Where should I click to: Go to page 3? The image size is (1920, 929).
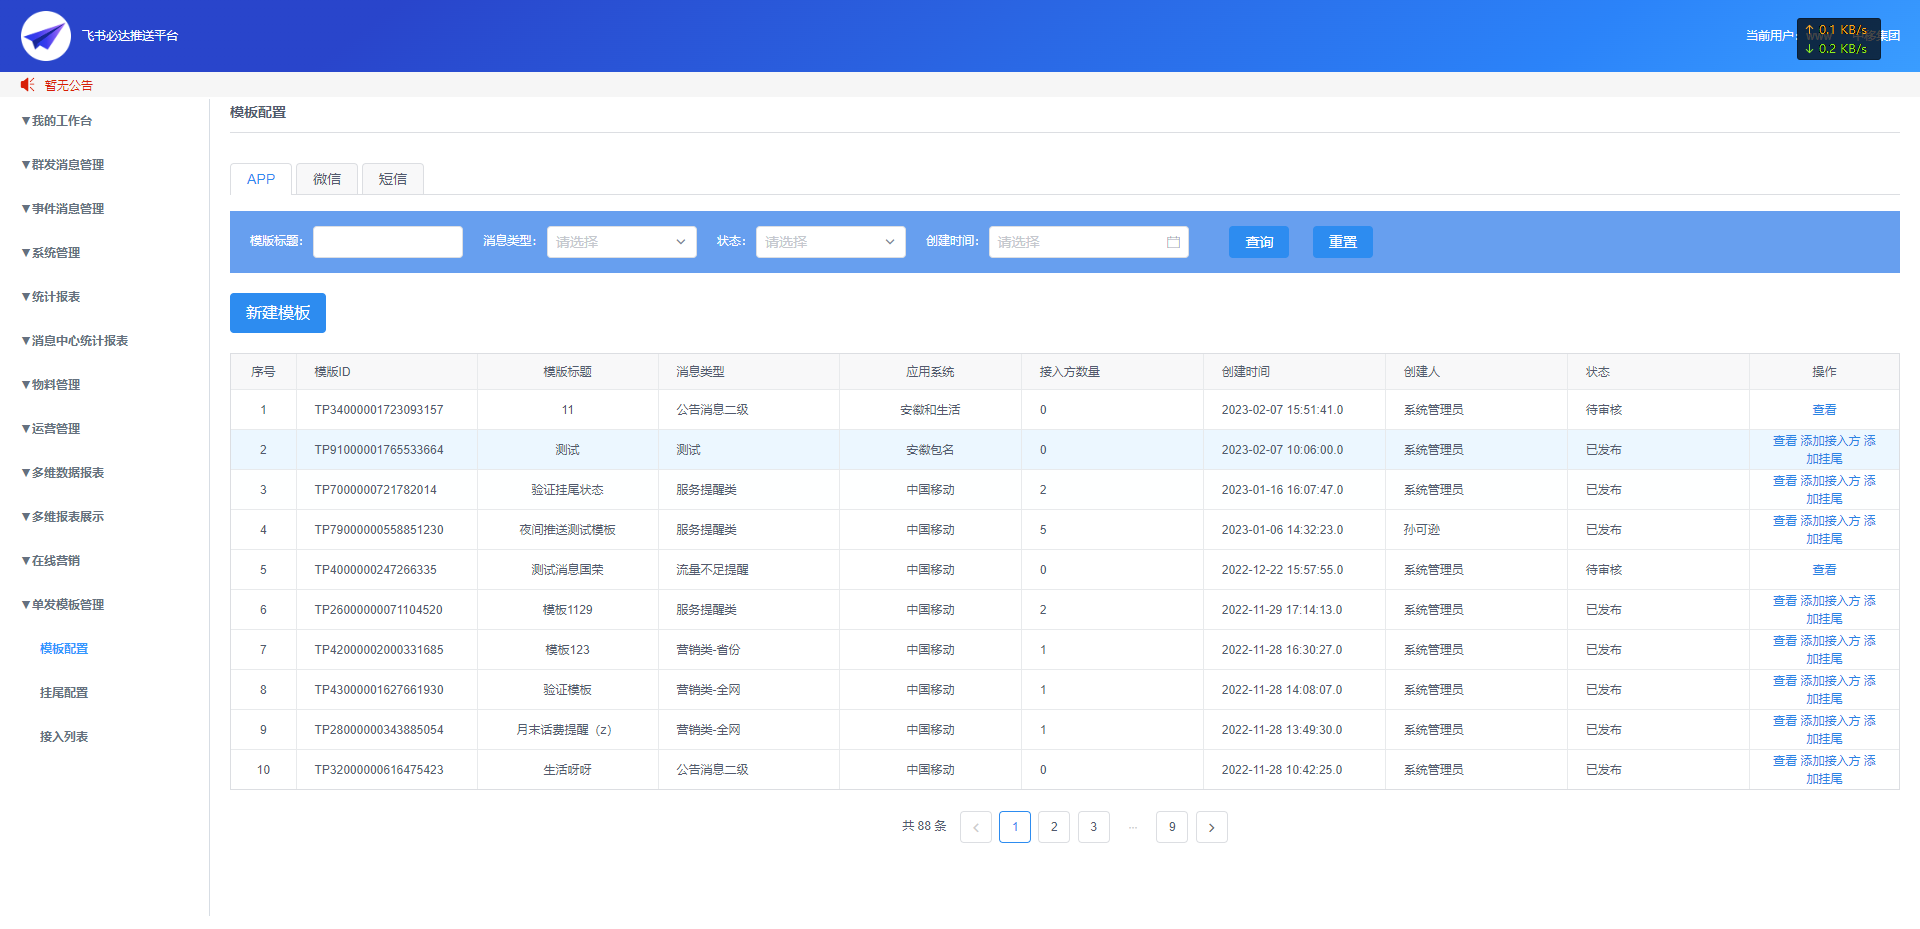click(1094, 827)
